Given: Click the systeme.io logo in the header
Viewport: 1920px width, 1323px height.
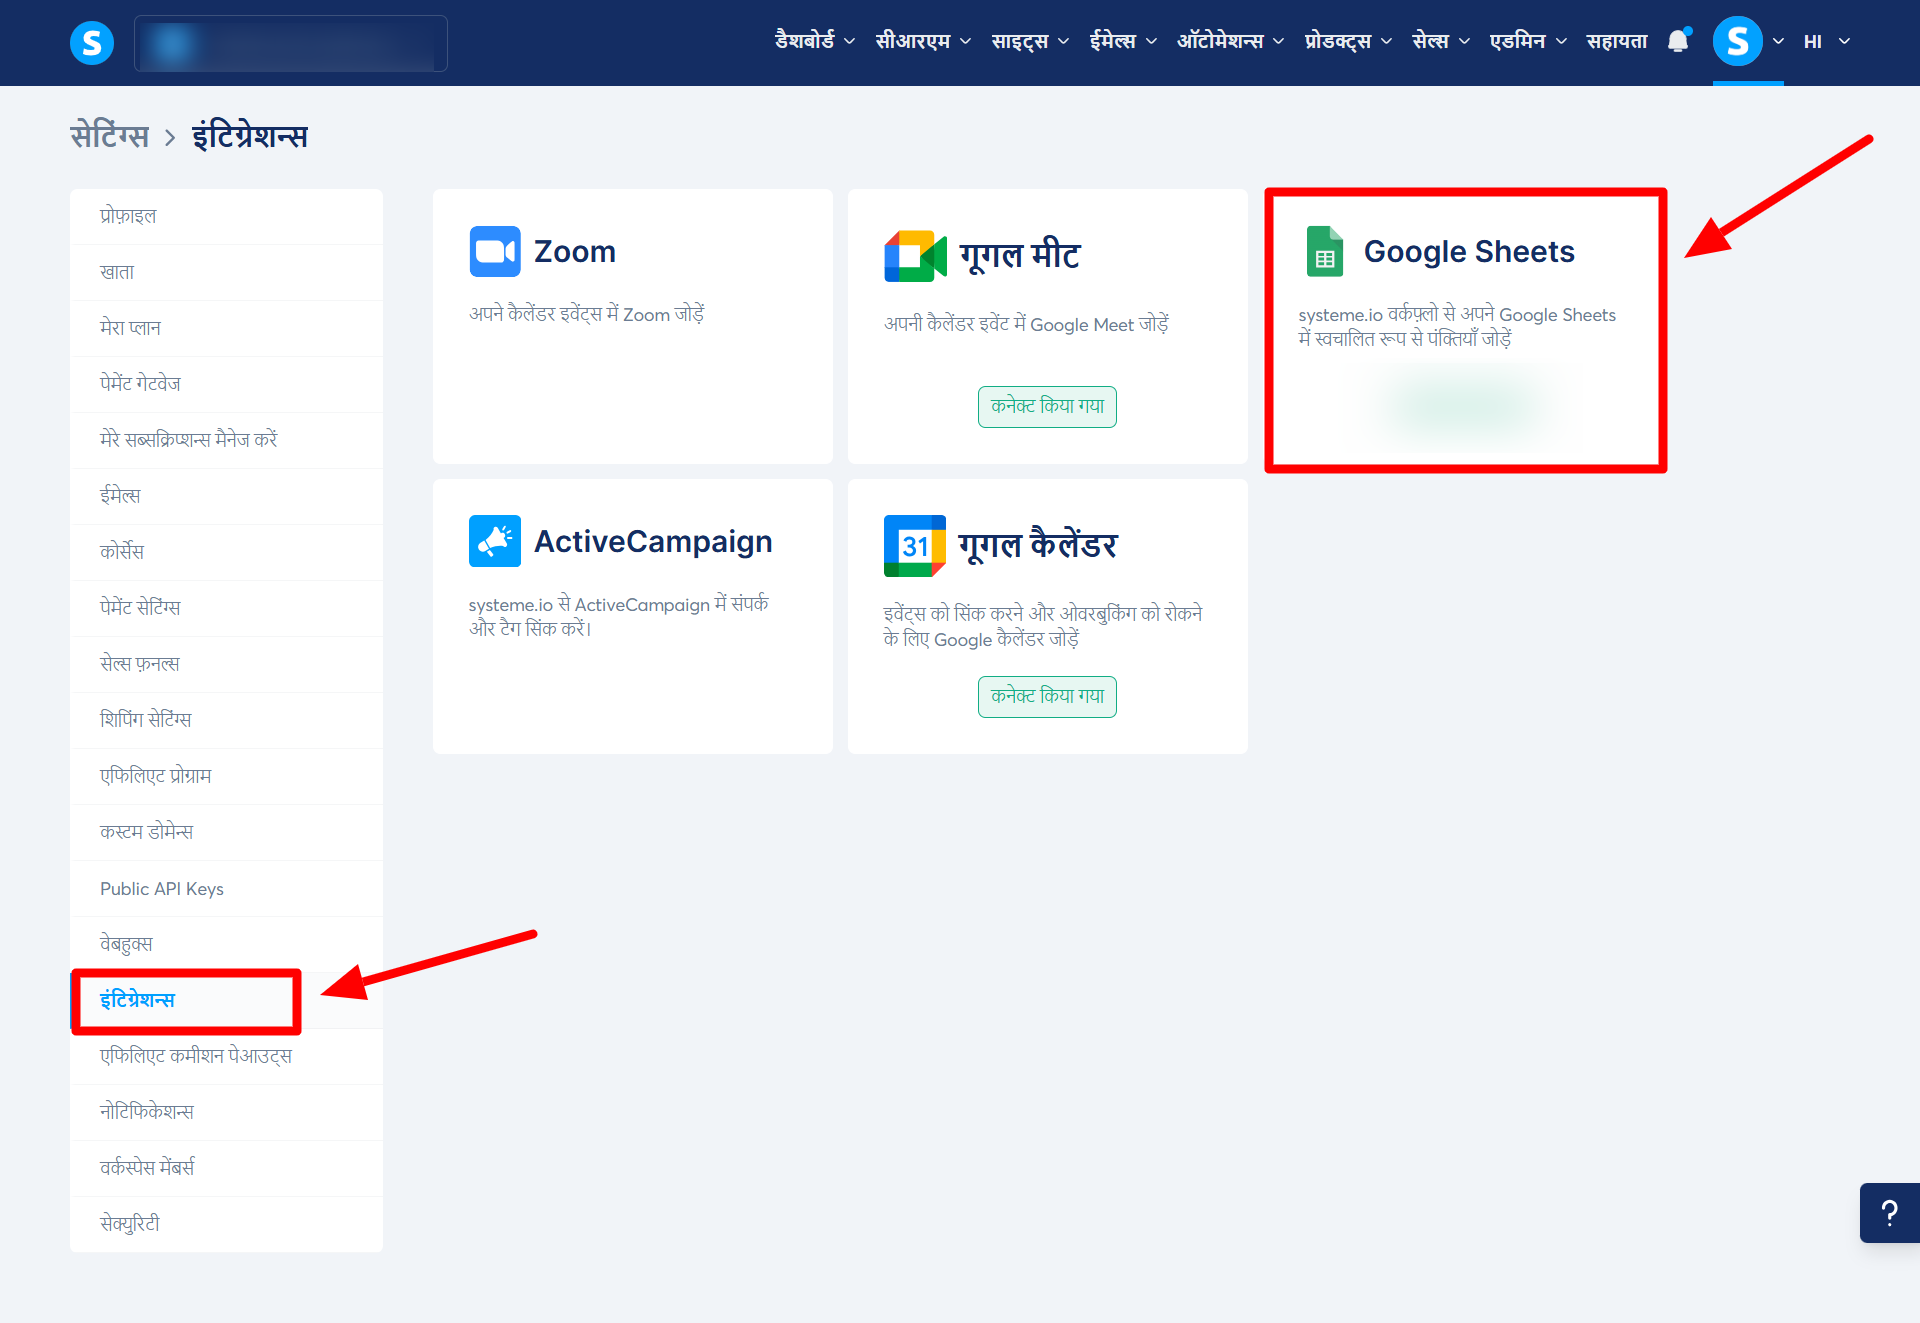Looking at the screenshot, I should pyautogui.click(x=92, y=43).
